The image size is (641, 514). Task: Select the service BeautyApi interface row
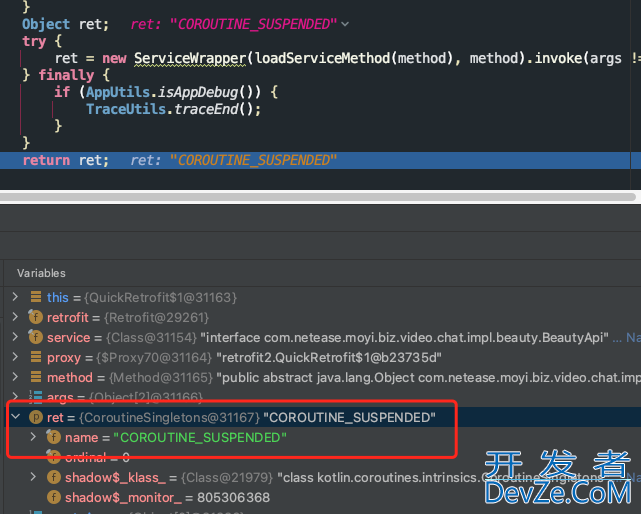click(x=322, y=337)
